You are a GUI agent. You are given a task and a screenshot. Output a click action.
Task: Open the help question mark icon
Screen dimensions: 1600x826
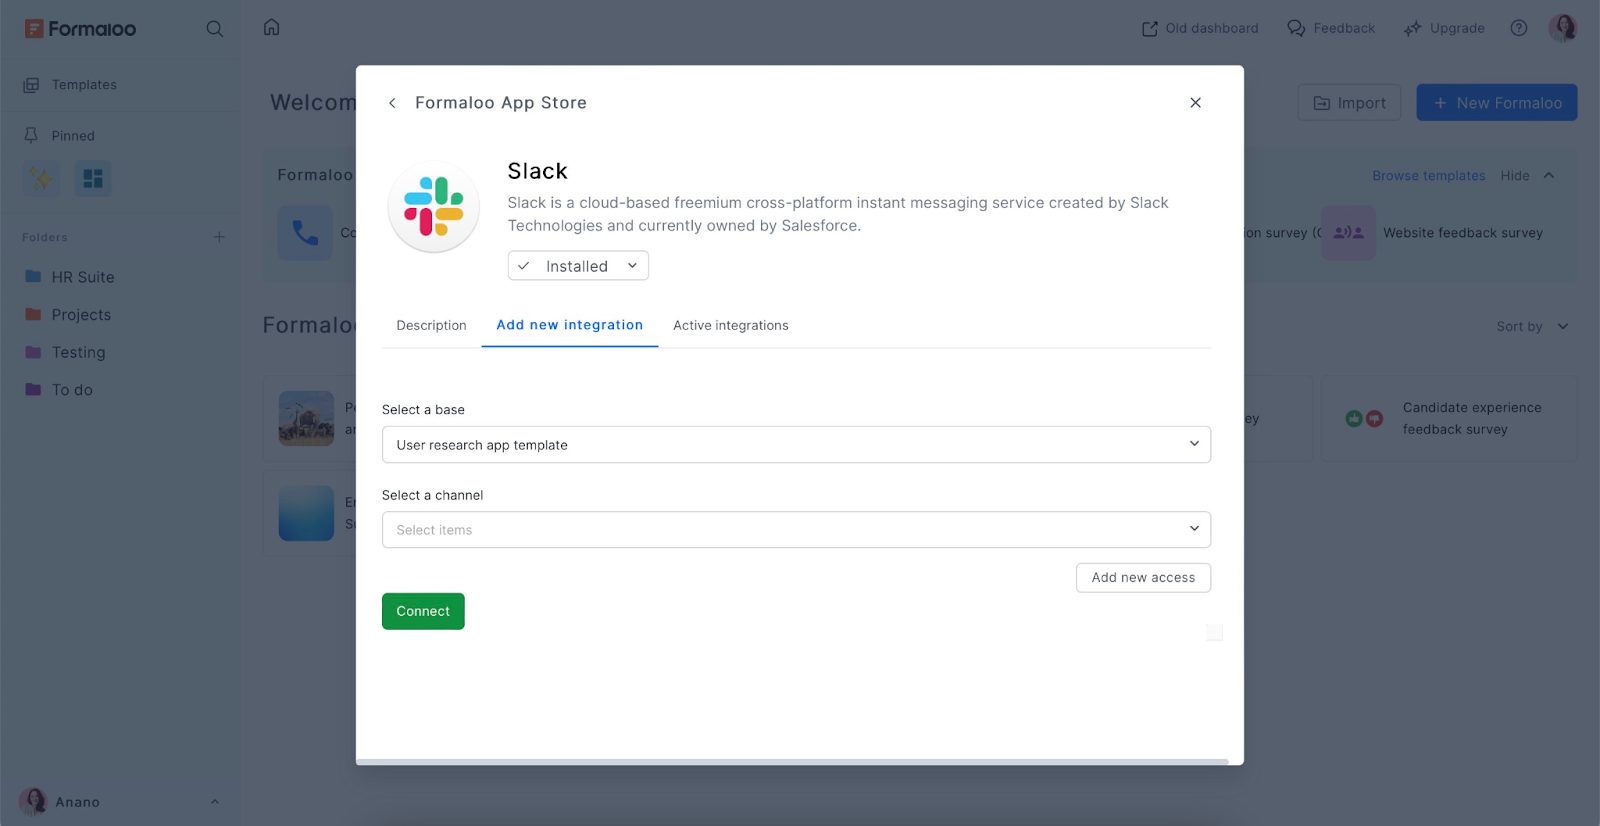pyautogui.click(x=1518, y=28)
